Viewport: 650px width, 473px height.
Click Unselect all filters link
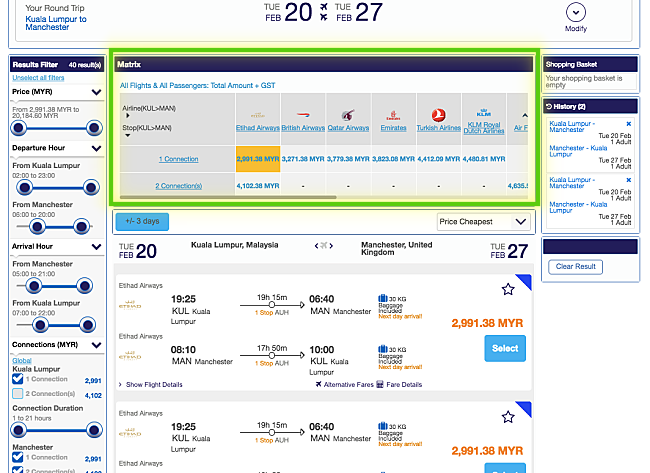(38, 78)
